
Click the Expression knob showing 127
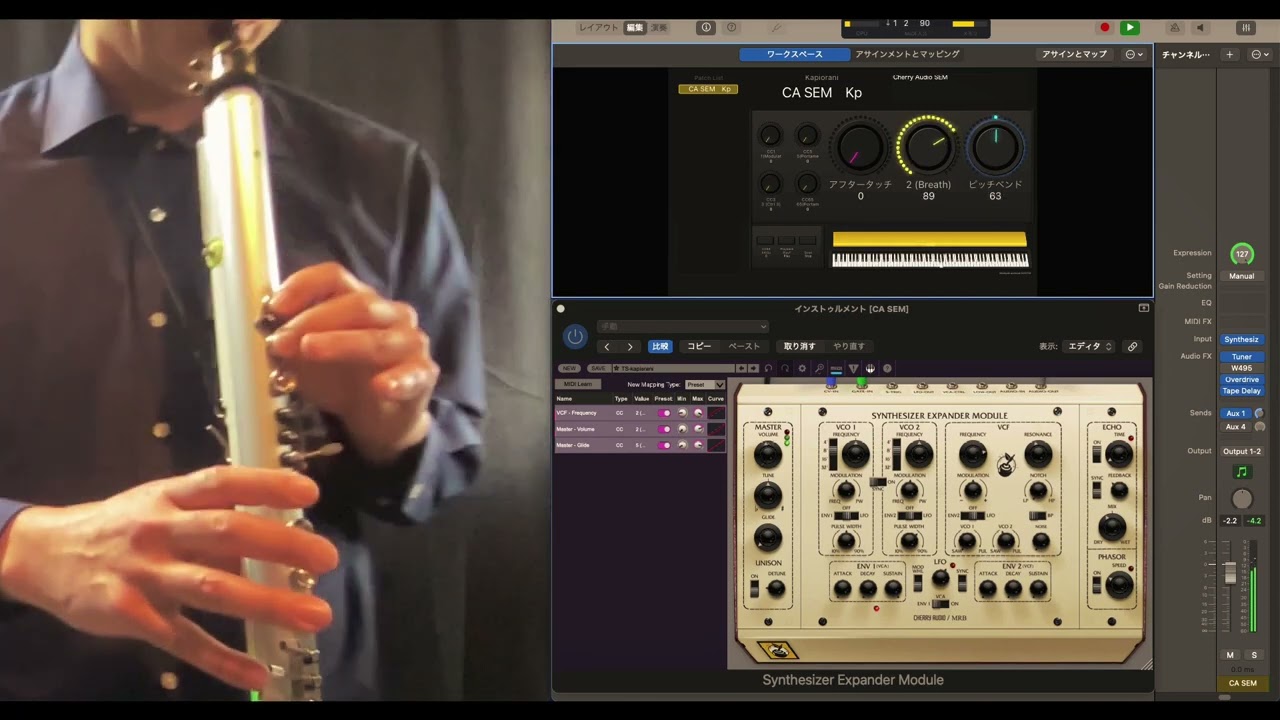coord(1242,254)
